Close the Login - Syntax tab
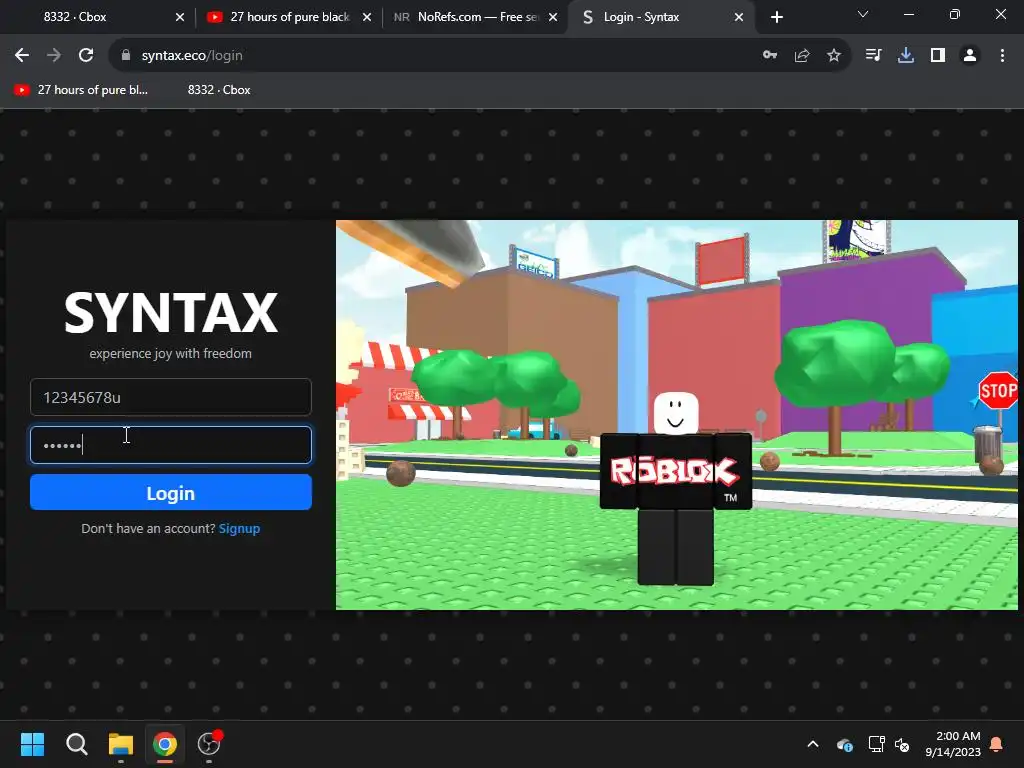The image size is (1024, 768). [739, 17]
